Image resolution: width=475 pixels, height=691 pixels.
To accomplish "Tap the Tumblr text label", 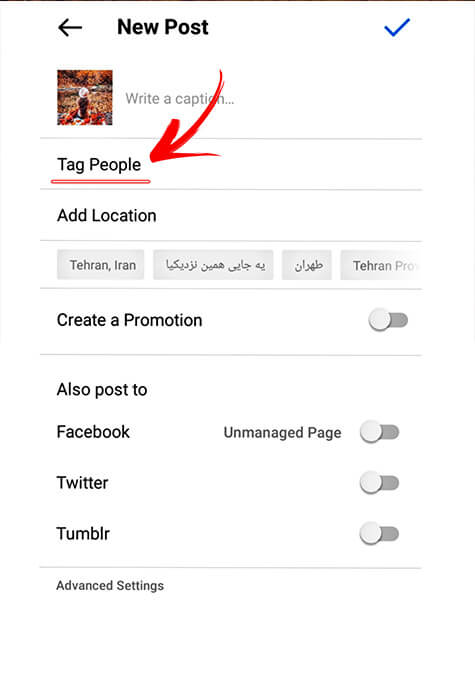I will (83, 534).
